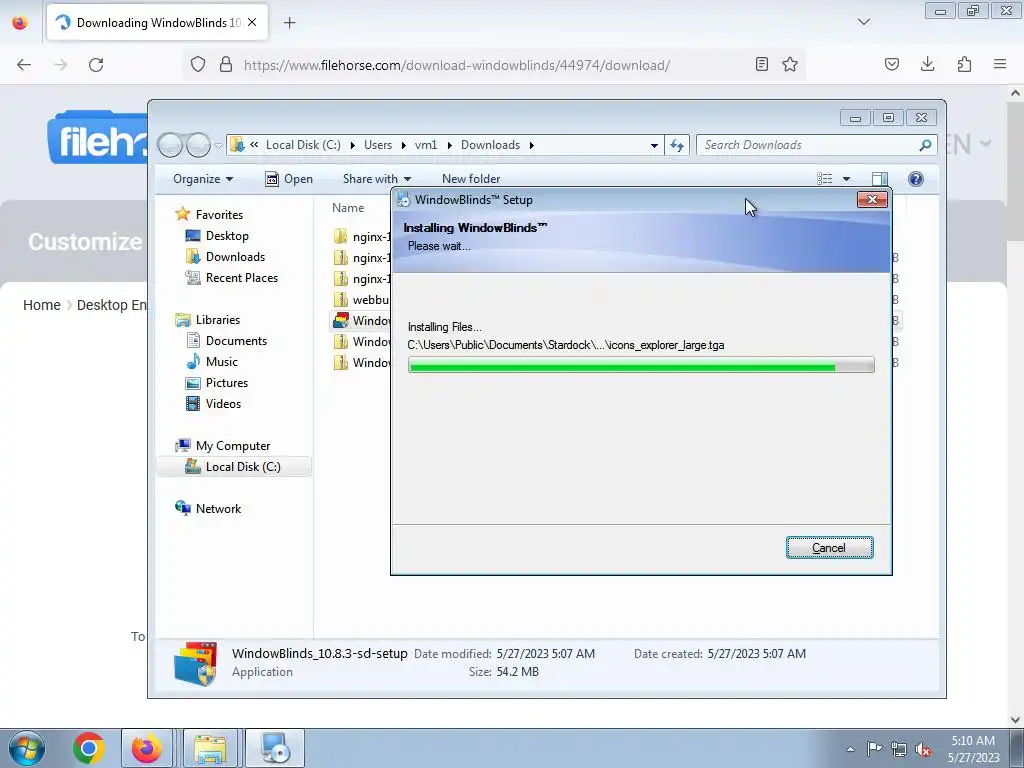The width and height of the screenshot is (1024, 768).
Task: Show hidden tray icons
Action: coord(850,749)
